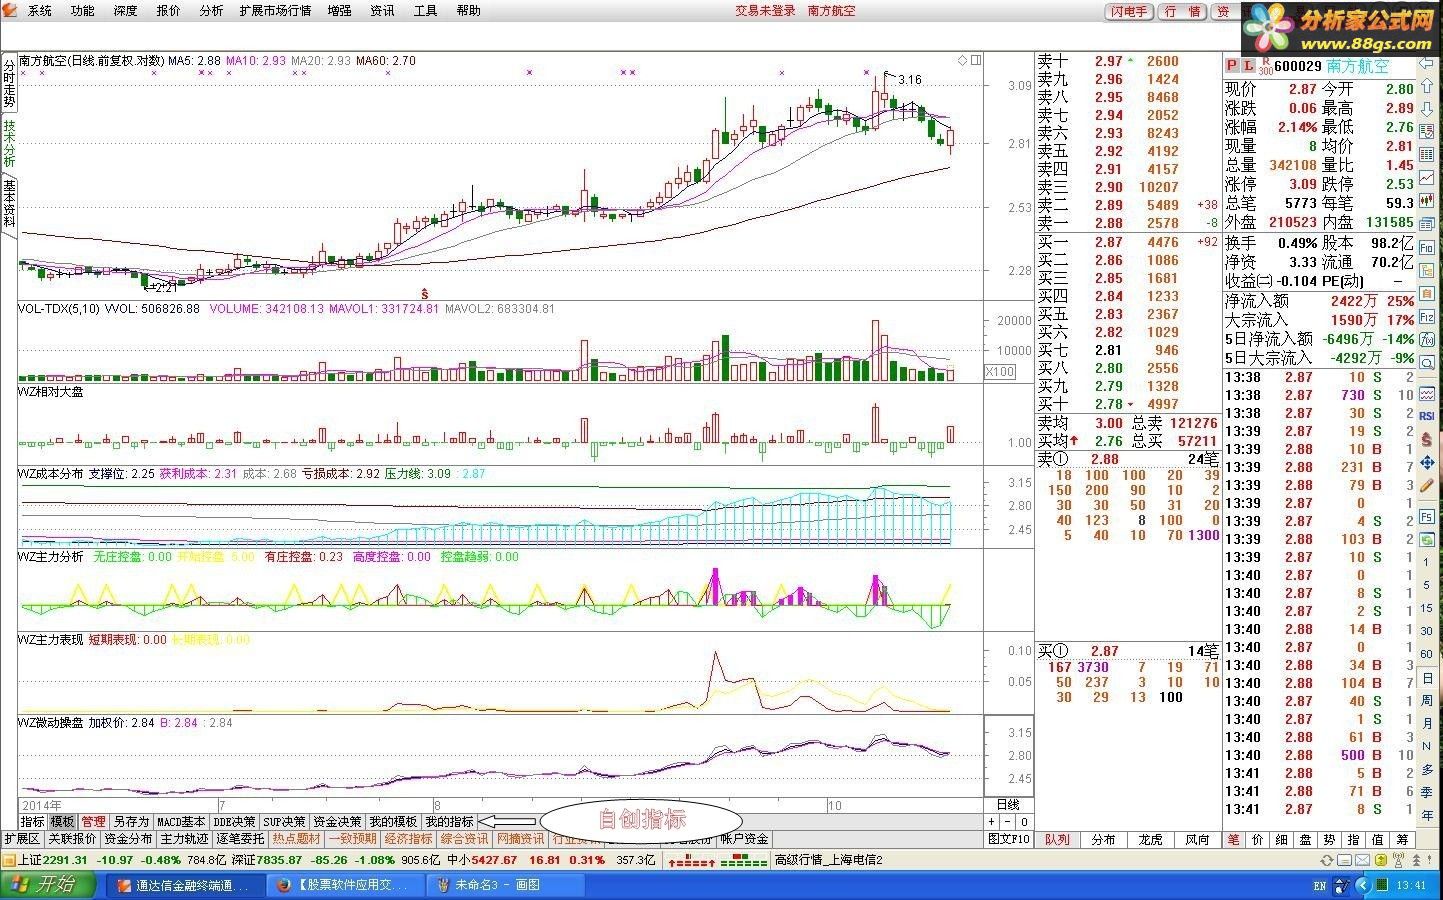Image resolution: width=1443 pixels, height=900 pixels.
Task: Click the plus zoom button below chart
Action: [x=992, y=822]
